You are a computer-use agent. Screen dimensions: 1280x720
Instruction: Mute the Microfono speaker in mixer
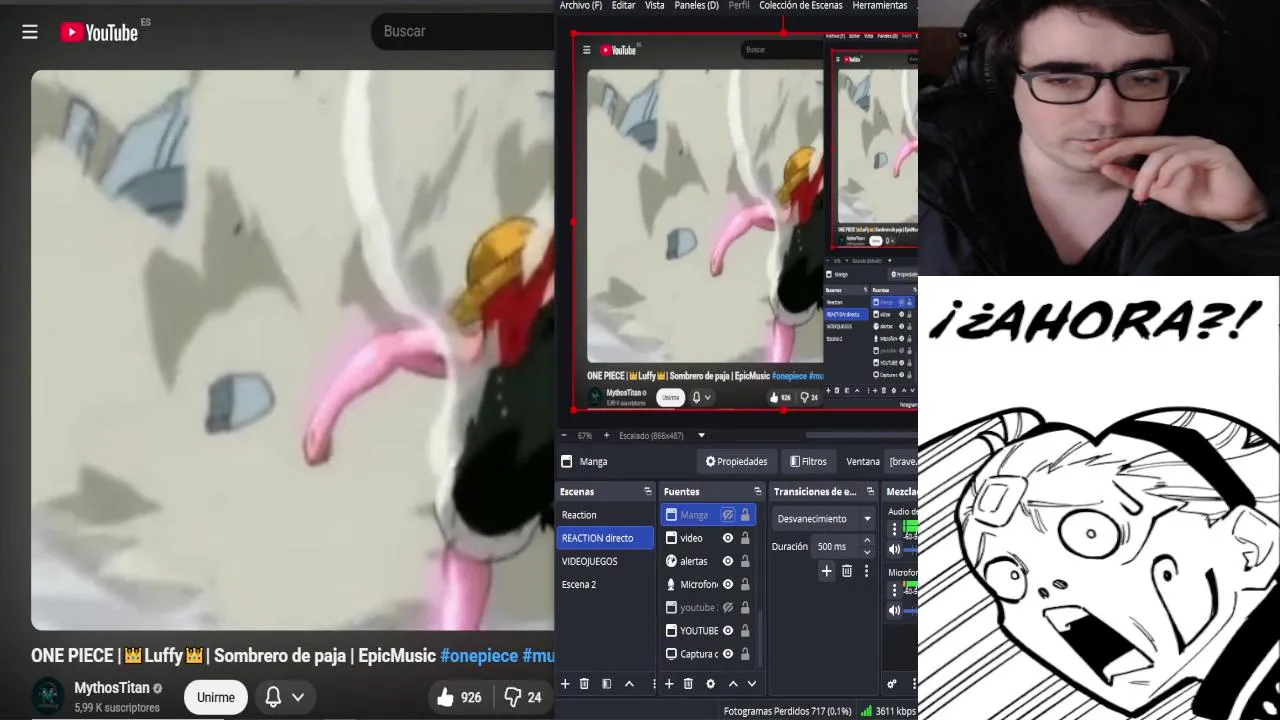pyautogui.click(x=894, y=610)
